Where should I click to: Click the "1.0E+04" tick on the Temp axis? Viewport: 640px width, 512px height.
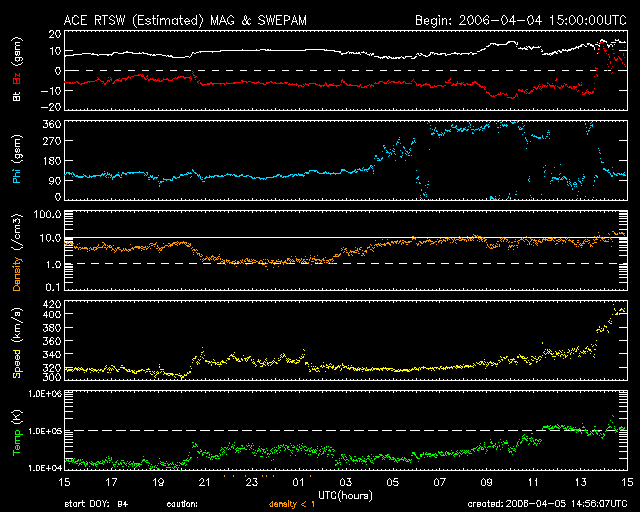tap(45, 468)
